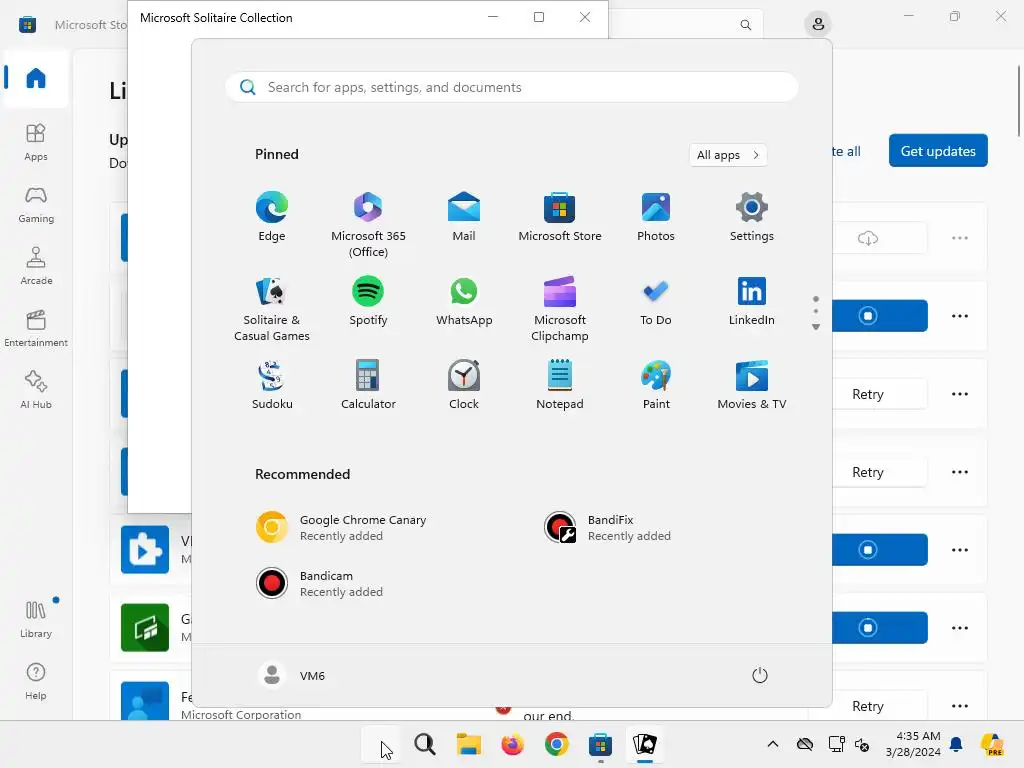The height and width of the screenshot is (768, 1024).
Task: Switch to Microsoft Store taskbar icon
Action: [600, 744]
